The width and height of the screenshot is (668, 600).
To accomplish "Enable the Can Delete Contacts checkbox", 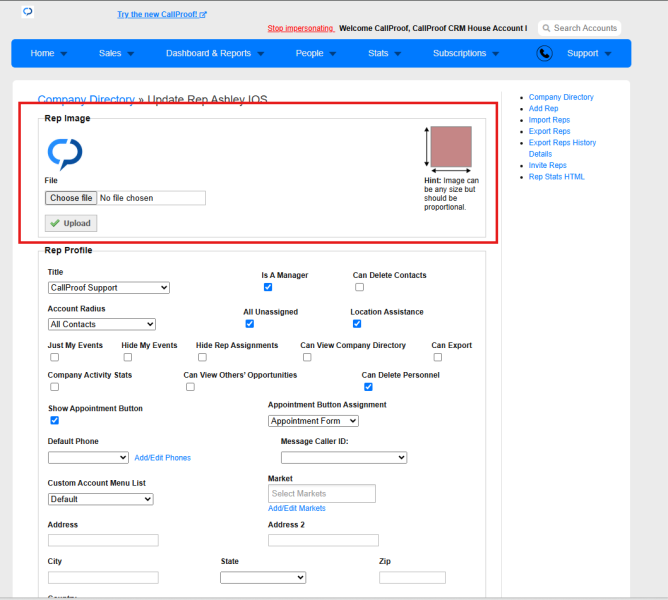I will point(360,287).
